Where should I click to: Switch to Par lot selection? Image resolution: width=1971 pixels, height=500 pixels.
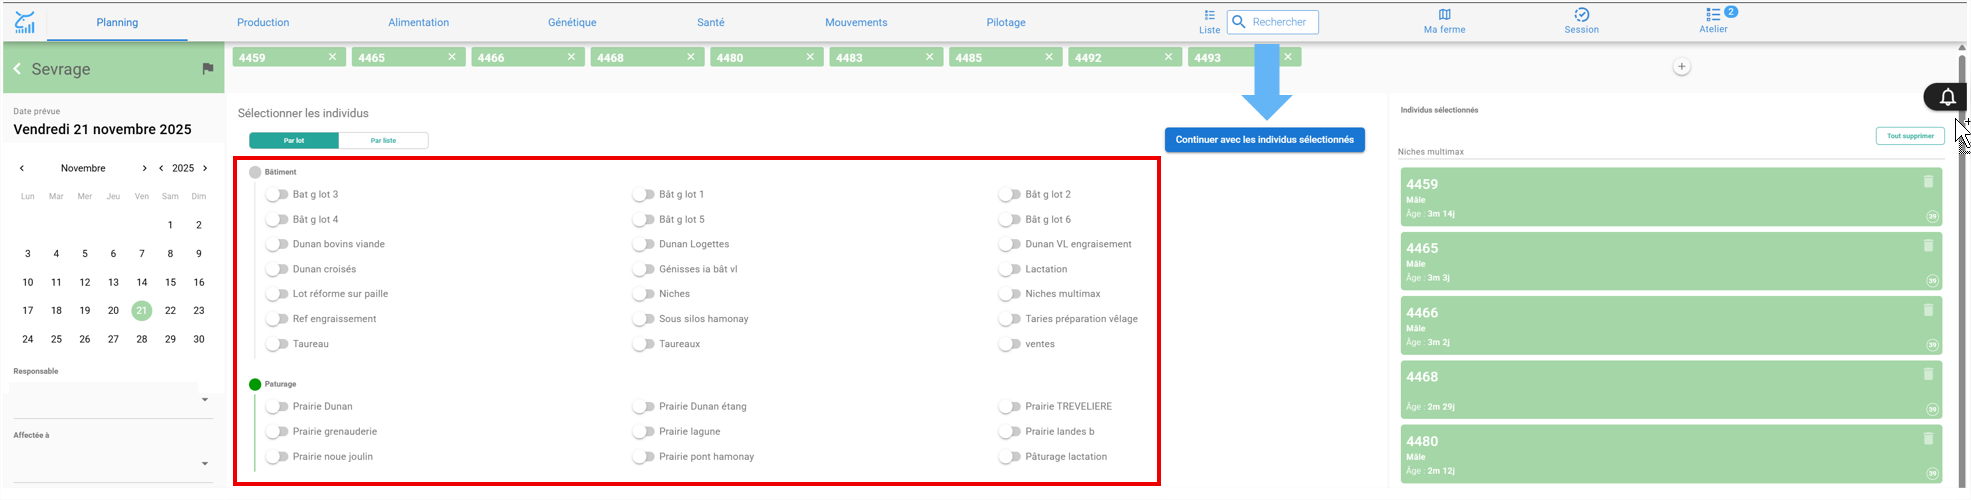tap(294, 141)
